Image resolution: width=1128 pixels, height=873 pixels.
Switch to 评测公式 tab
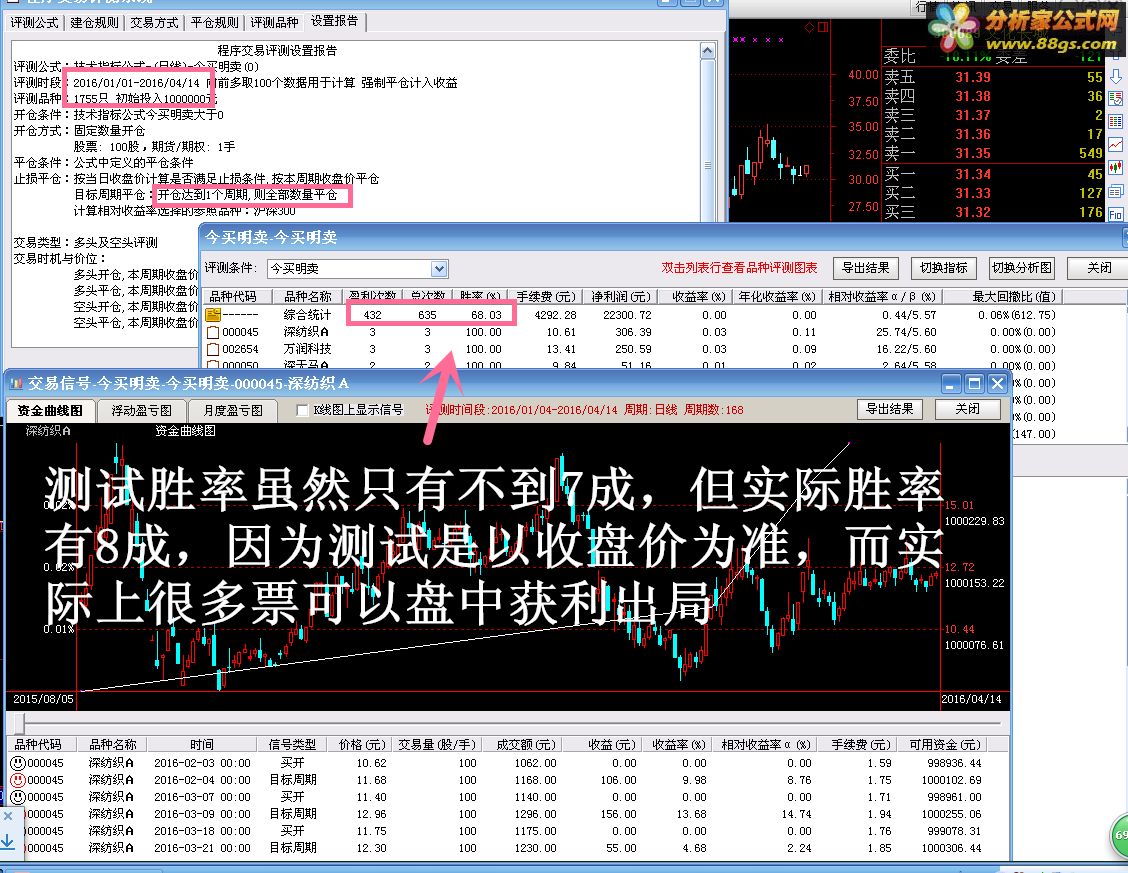tap(35, 22)
